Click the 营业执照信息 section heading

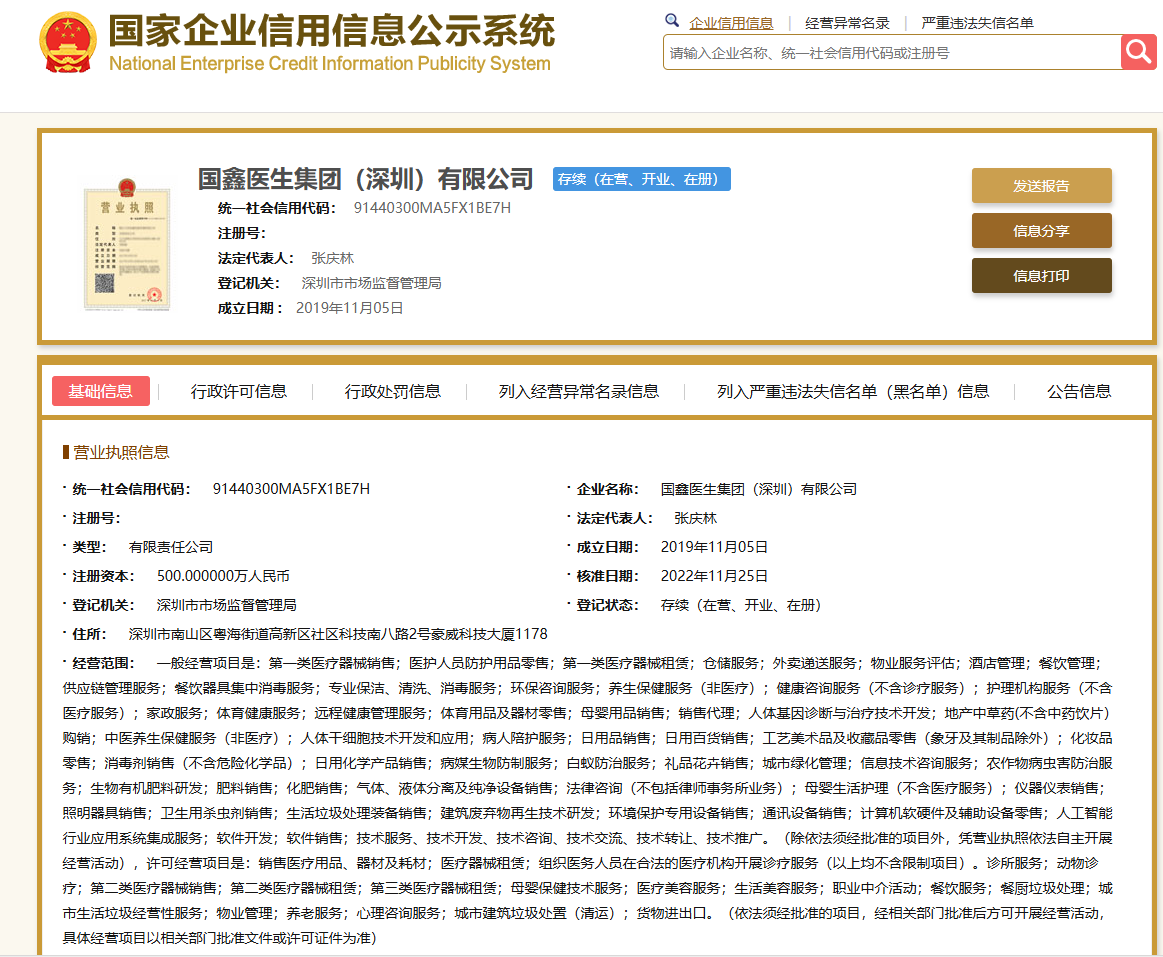click(x=121, y=453)
